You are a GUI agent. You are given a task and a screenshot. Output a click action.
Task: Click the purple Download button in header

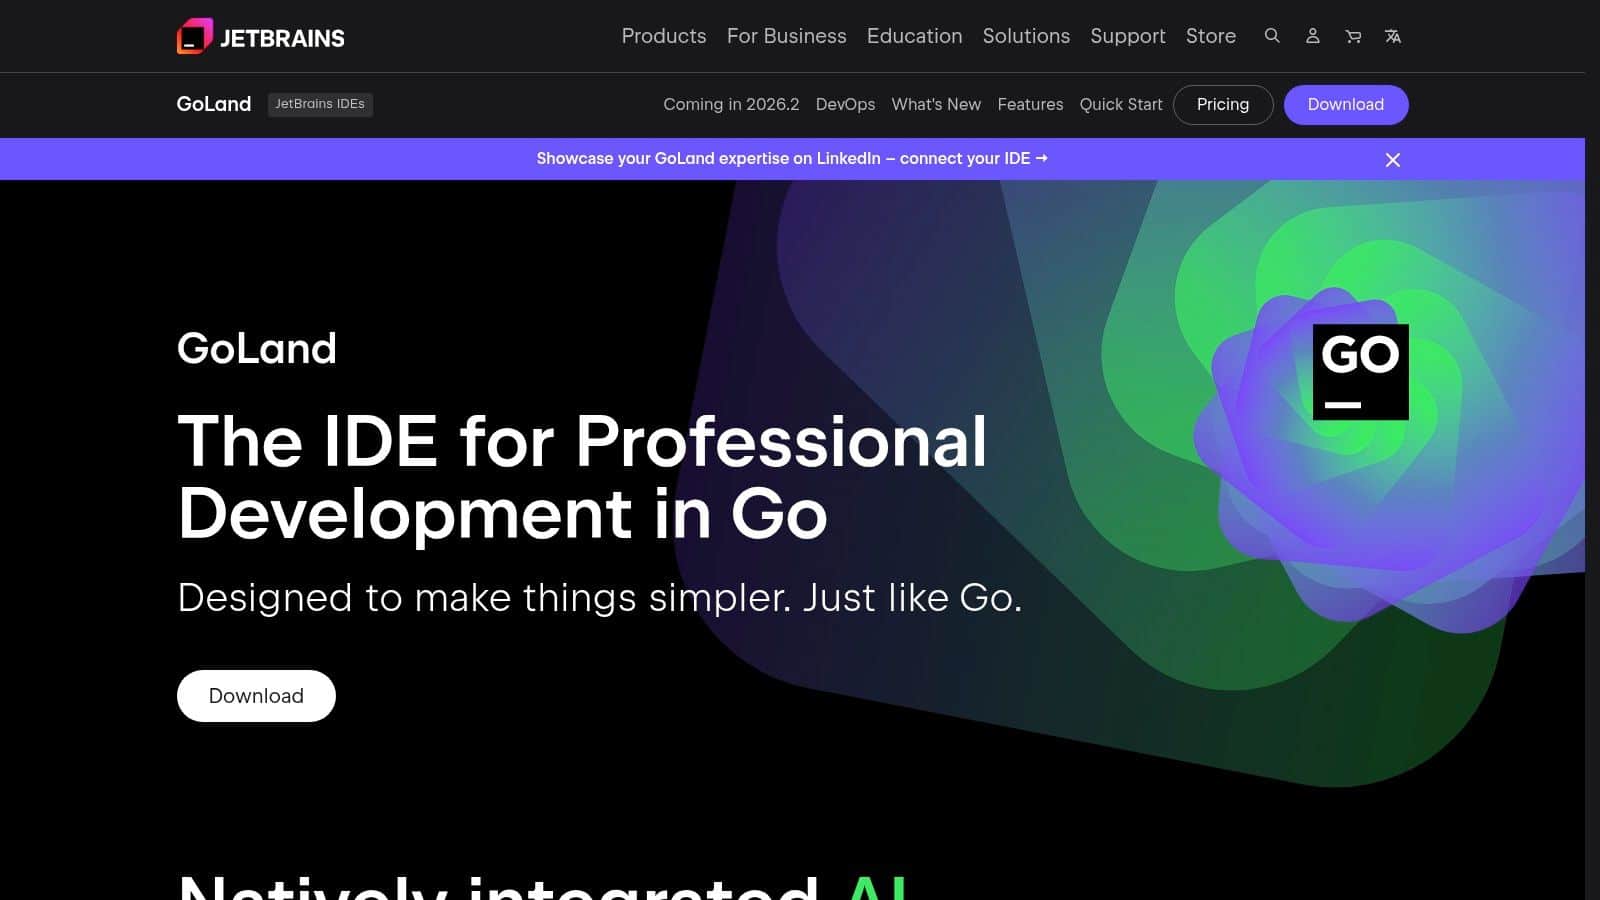[x=1346, y=105]
